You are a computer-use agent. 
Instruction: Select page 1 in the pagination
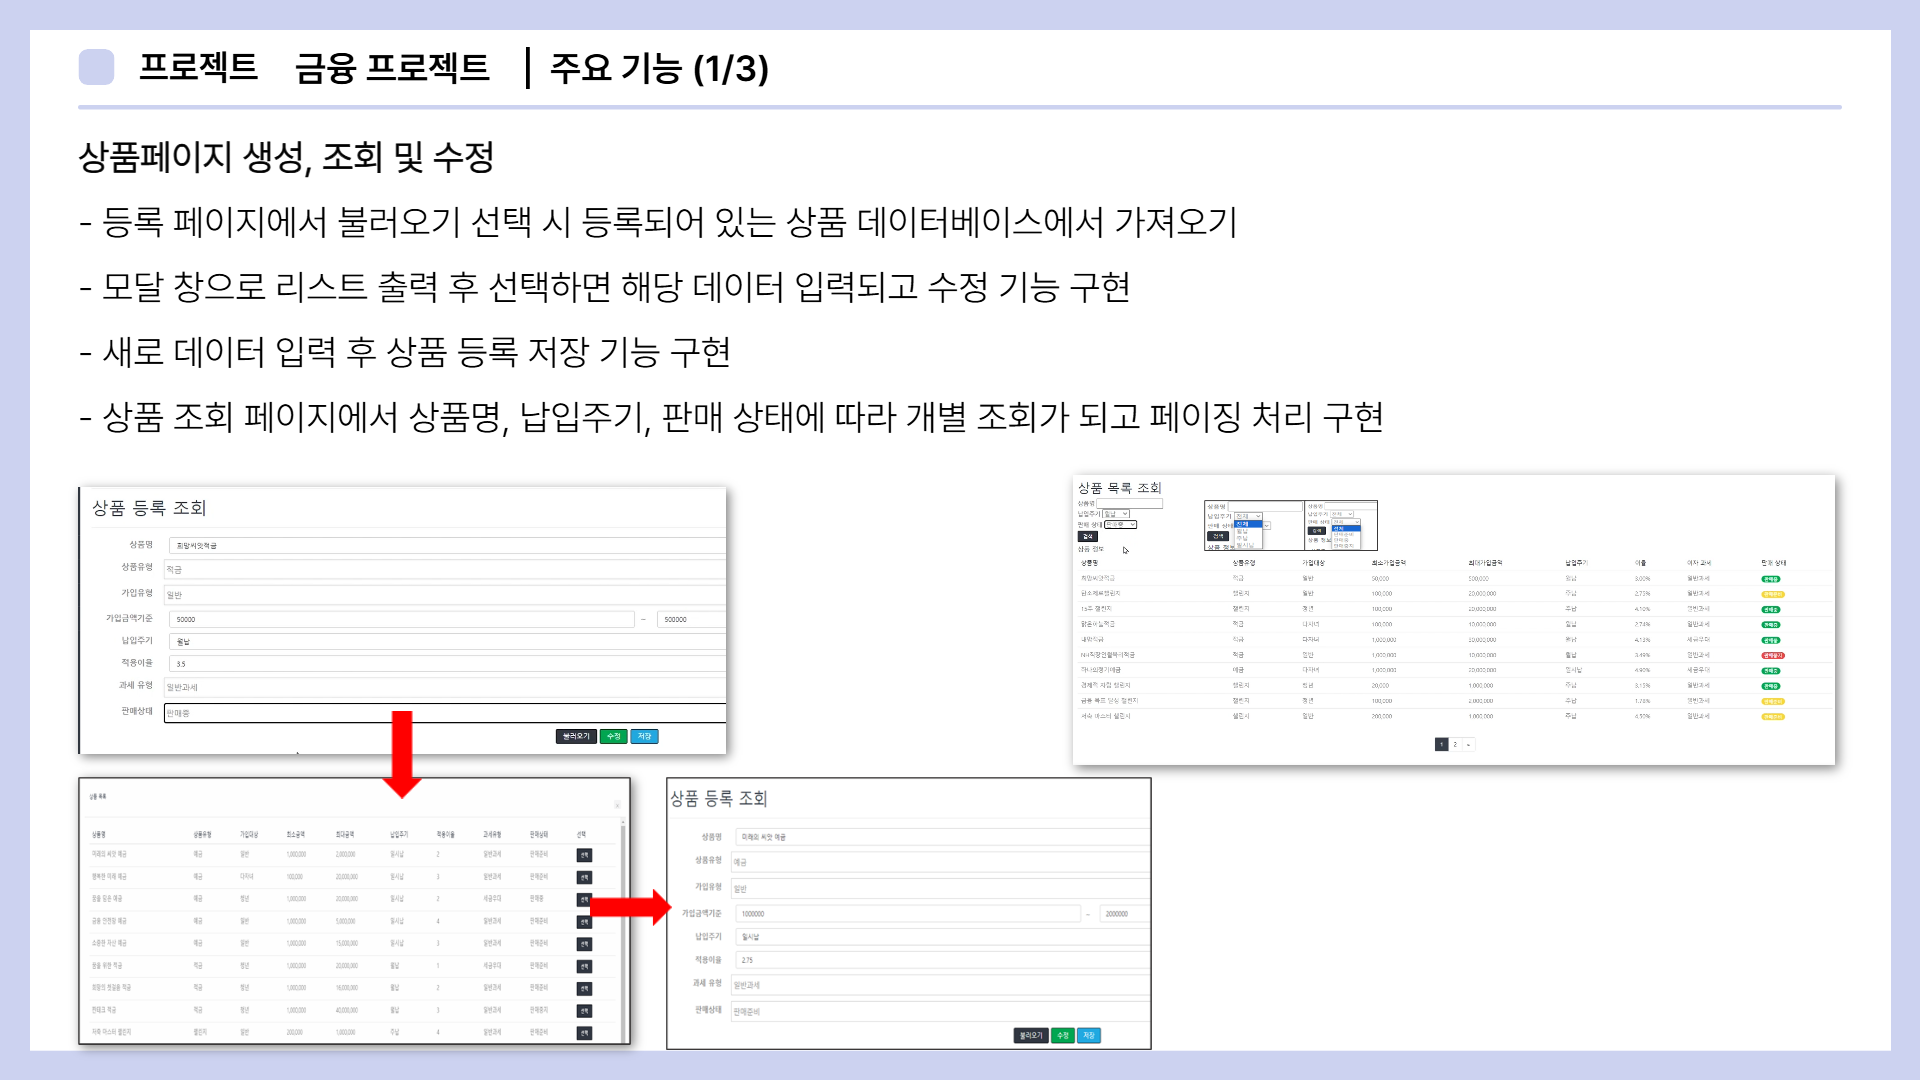coord(1441,744)
